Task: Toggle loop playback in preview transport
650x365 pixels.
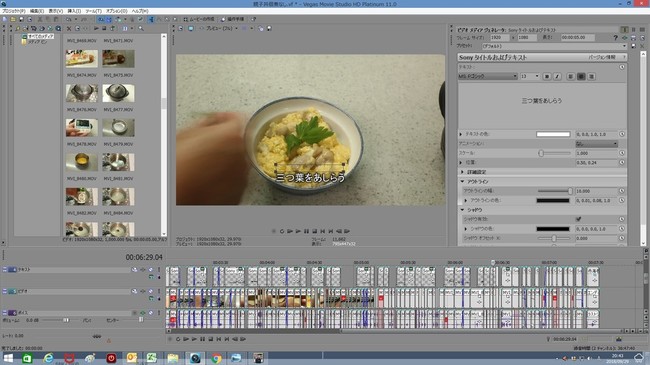Action: coord(282,231)
